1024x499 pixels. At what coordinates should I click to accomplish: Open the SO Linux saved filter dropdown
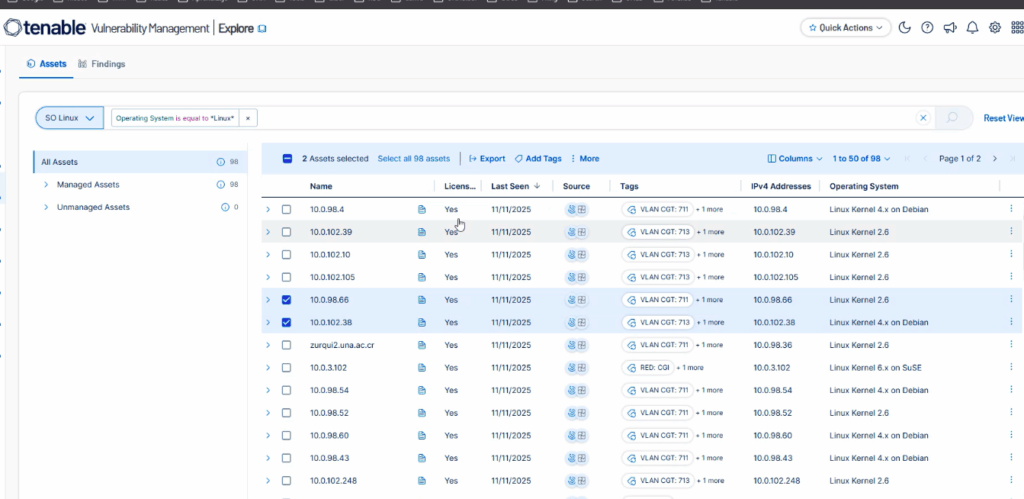pos(70,118)
